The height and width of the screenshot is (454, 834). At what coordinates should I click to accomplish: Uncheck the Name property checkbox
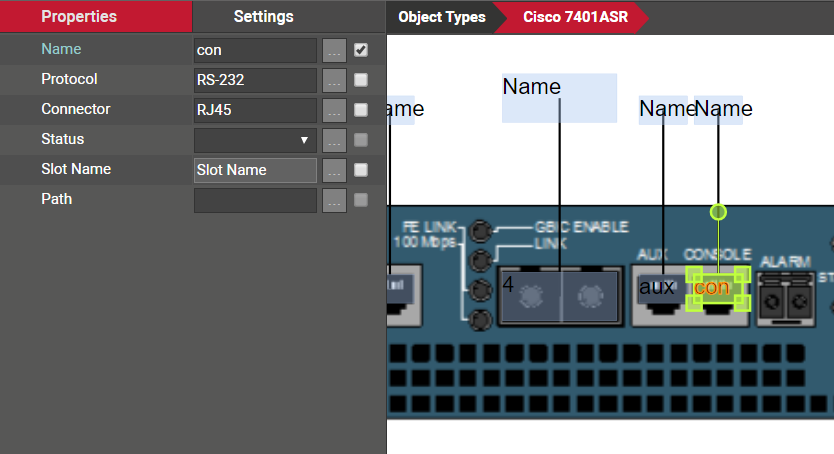coord(361,50)
